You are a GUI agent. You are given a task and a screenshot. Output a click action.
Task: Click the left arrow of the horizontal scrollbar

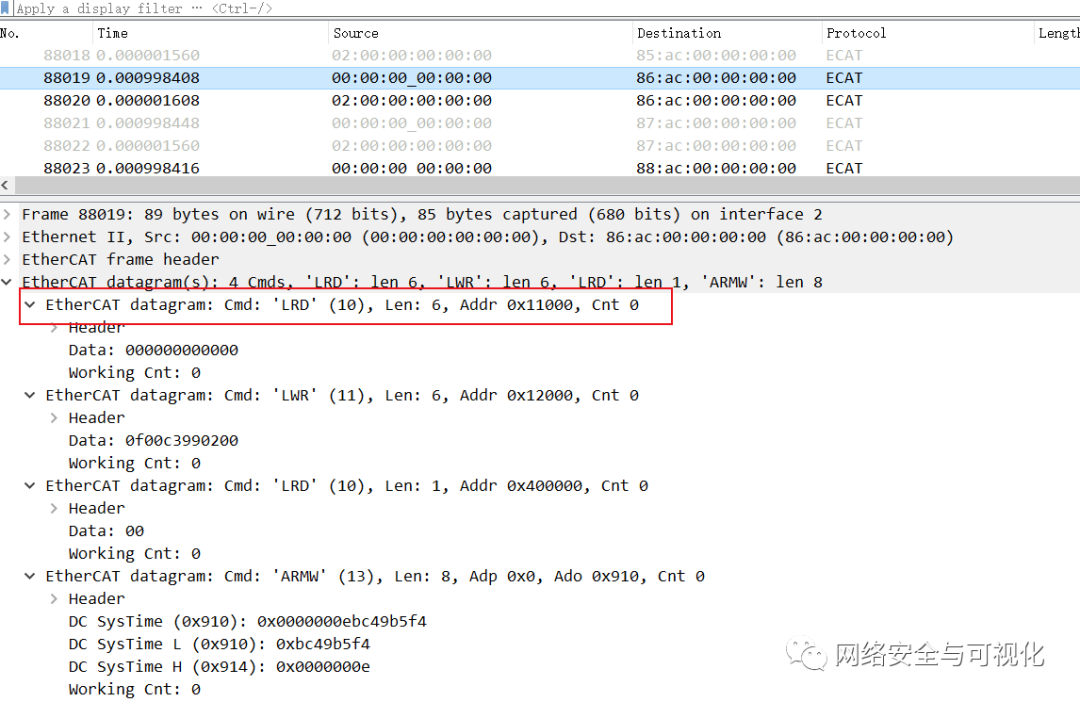coord(6,184)
